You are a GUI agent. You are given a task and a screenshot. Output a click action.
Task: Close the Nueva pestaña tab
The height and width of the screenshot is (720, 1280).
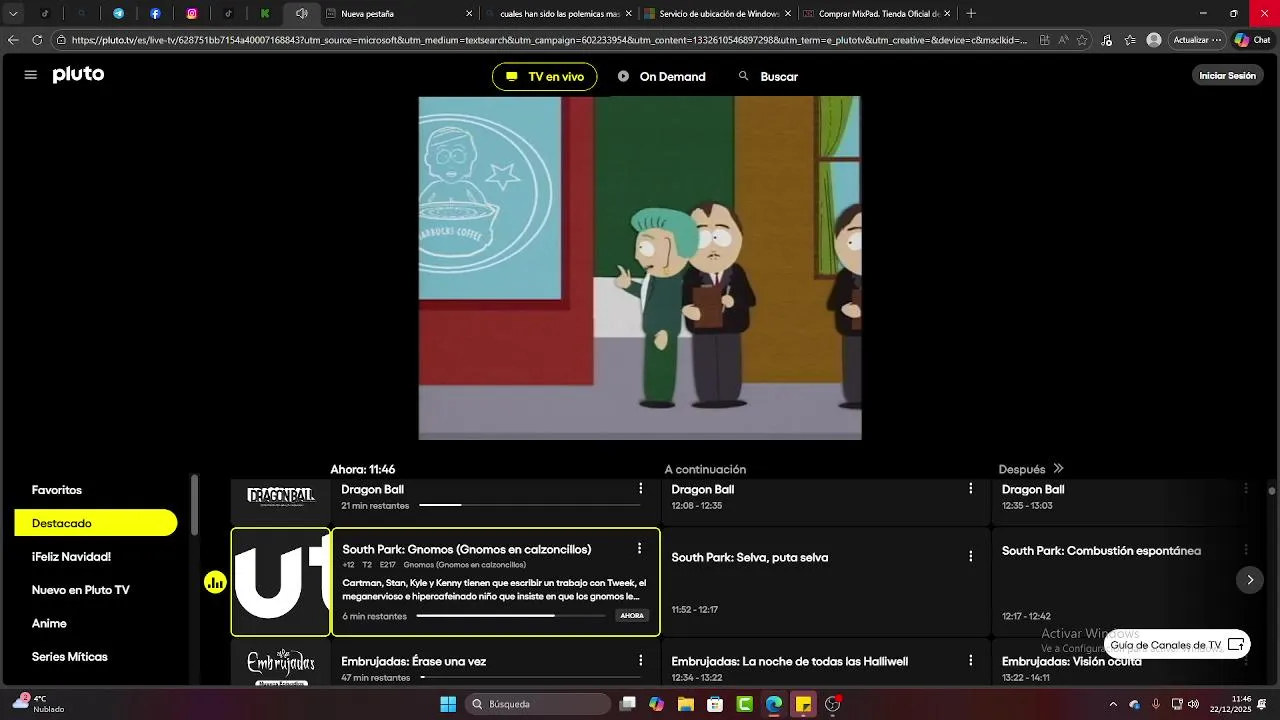tap(469, 14)
